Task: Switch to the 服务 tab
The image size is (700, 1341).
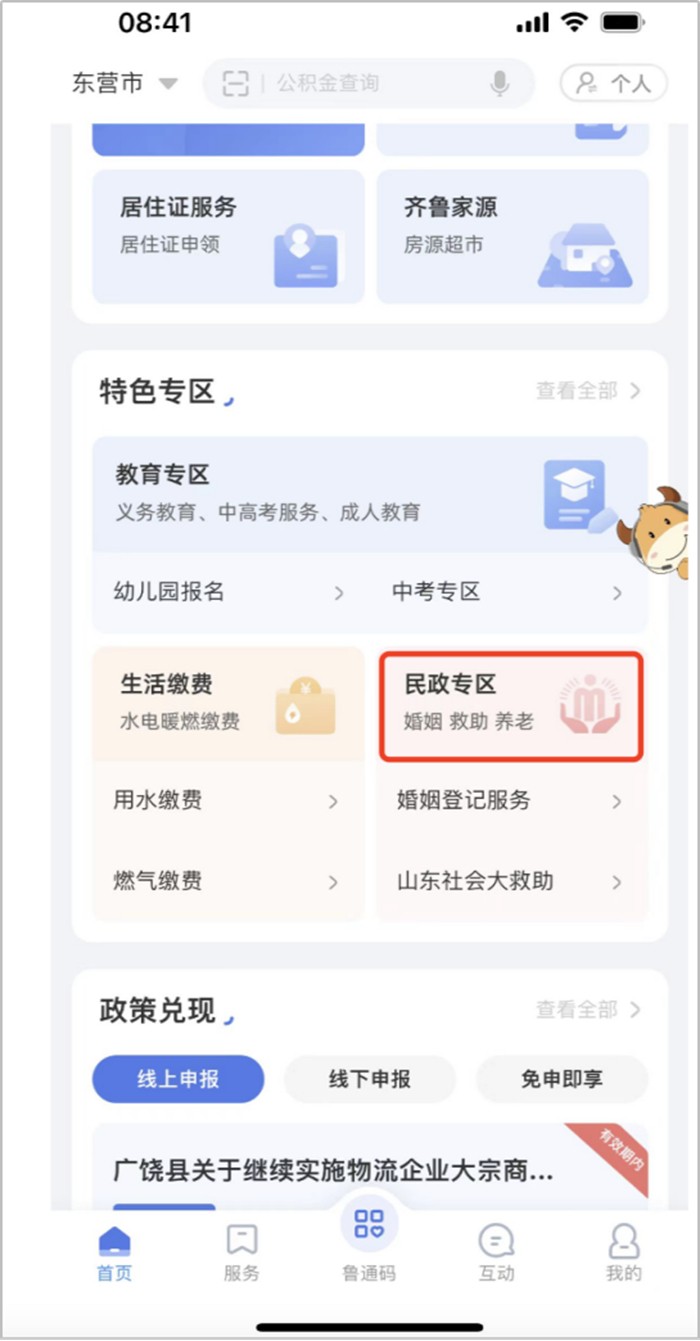Action: (241, 1253)
